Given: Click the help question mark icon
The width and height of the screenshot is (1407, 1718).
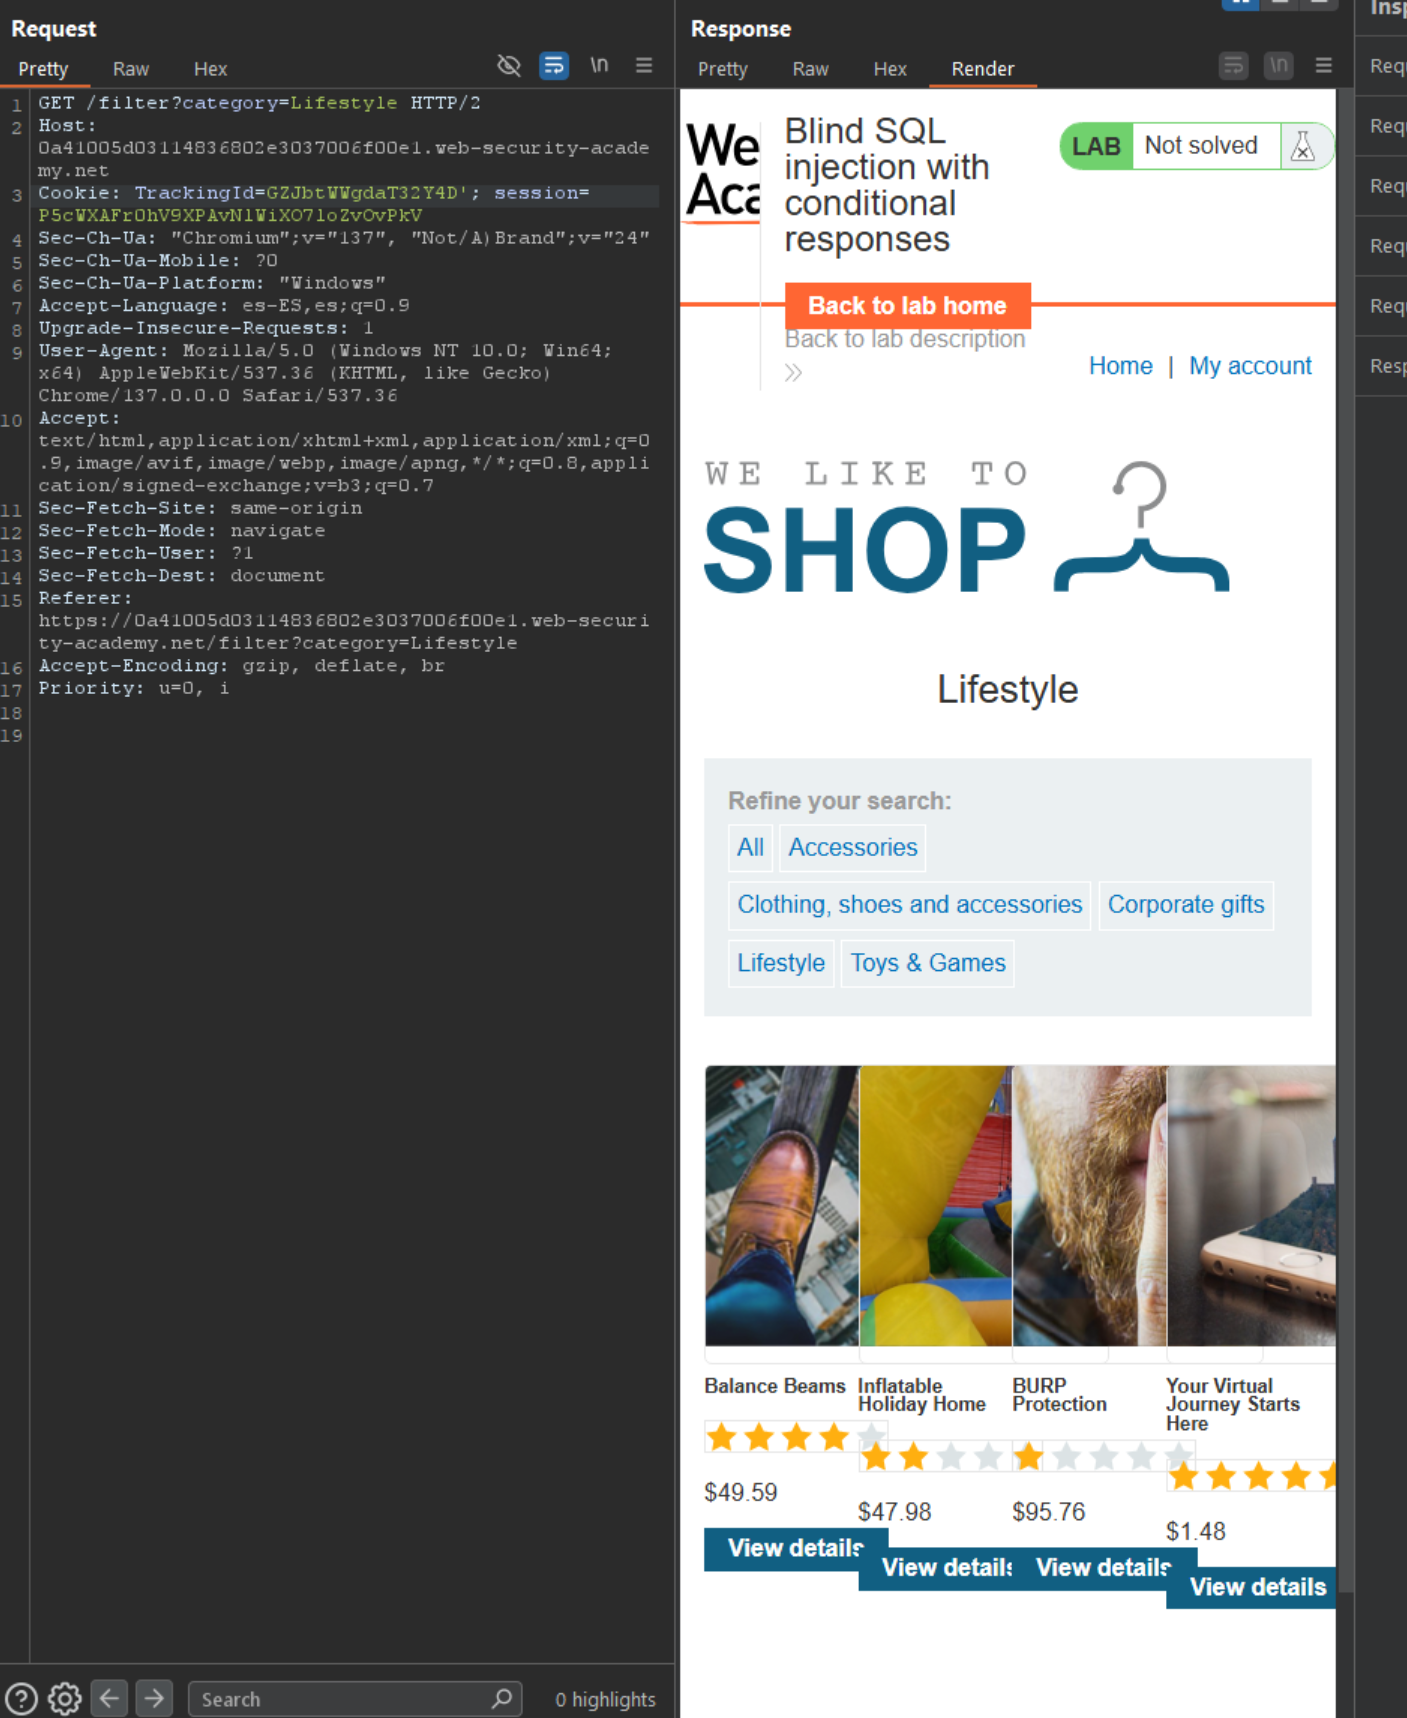Looking at the screenshot, I should click(x=22, y=1698).
